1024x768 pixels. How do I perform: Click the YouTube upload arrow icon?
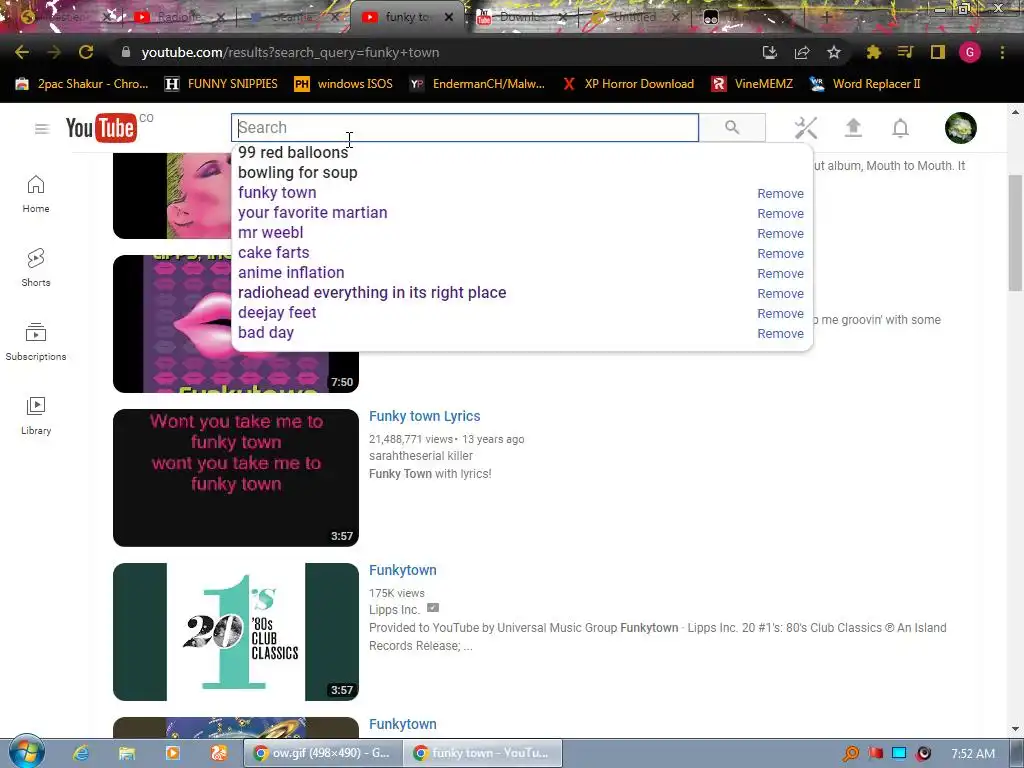tap(854, 128)
